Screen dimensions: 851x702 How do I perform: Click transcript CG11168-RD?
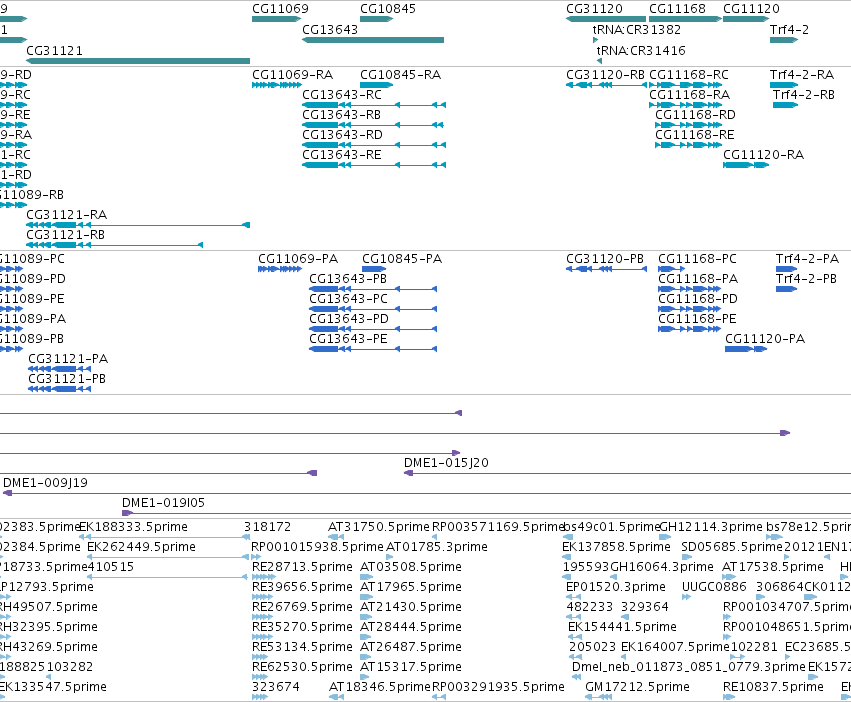coord(695,115)
